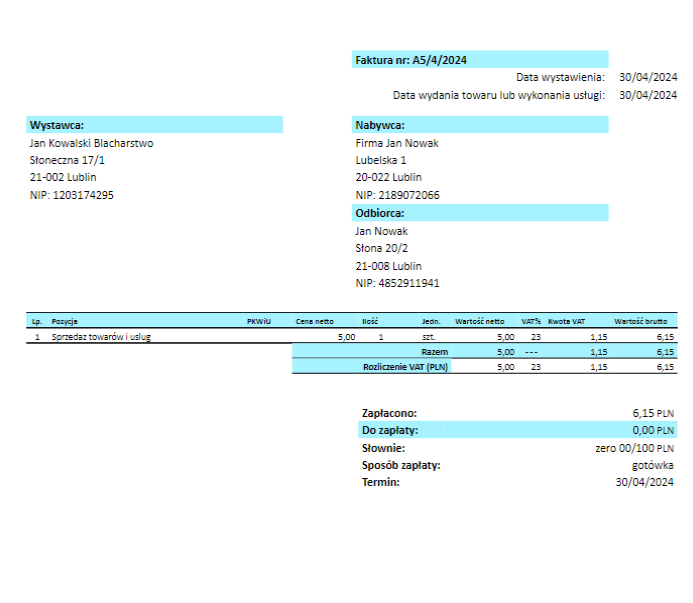The height and width of the screenshot is (603, 693).
Task: Click the Cena netto column header
Action: 315,321
